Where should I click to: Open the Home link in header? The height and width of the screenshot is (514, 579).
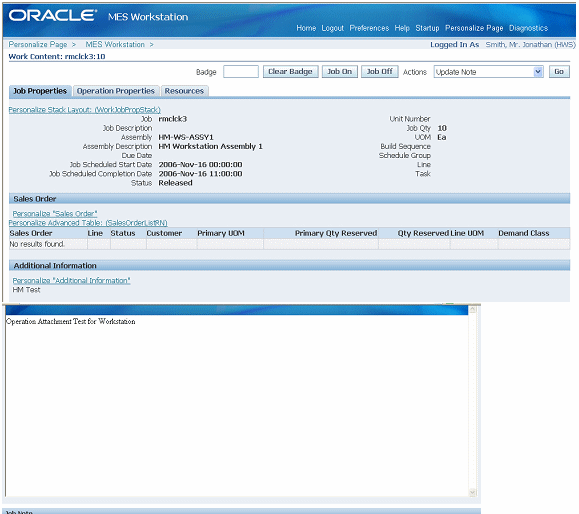pos(306,28)
